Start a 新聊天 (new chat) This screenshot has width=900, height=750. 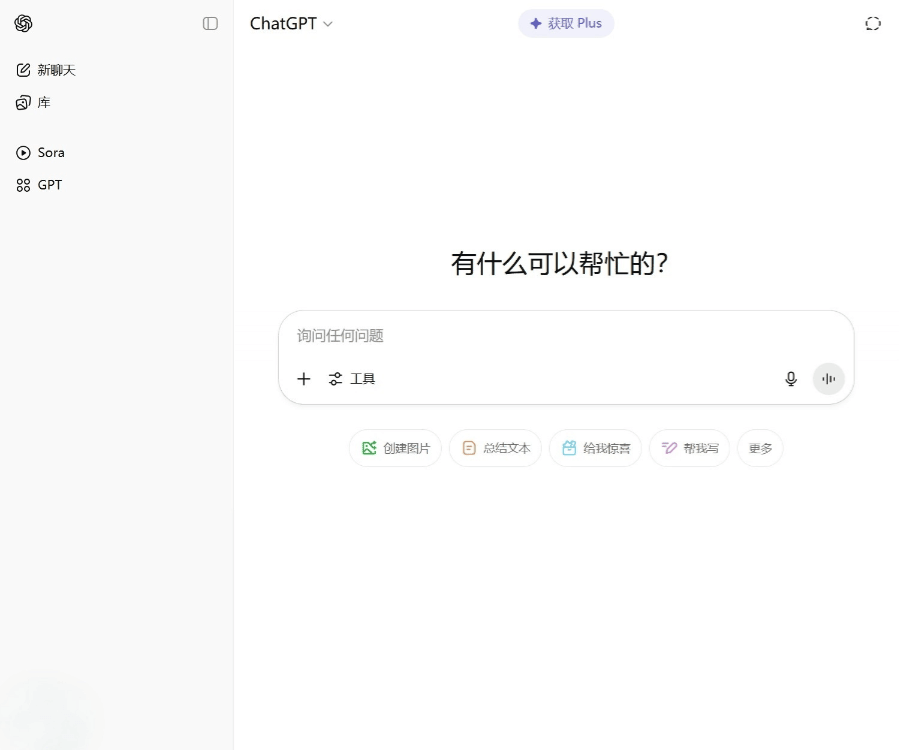(47, 70)
